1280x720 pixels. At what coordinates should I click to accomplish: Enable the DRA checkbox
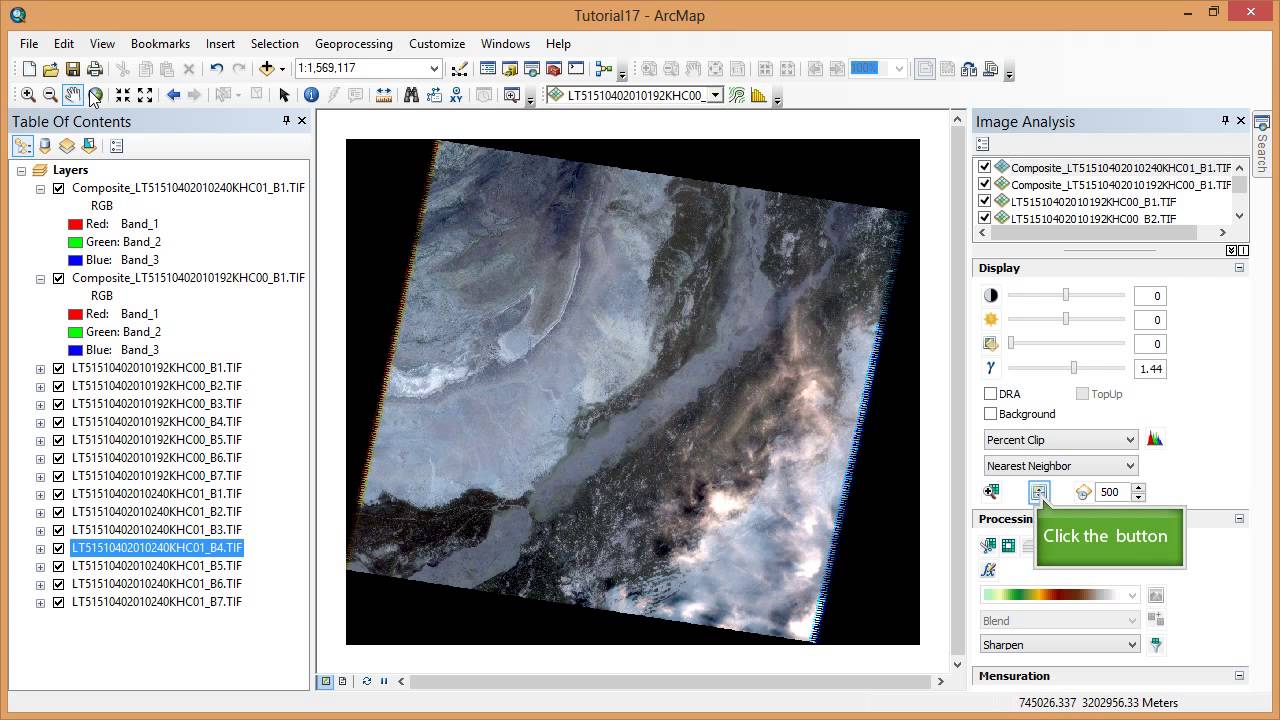coord(991,394)
